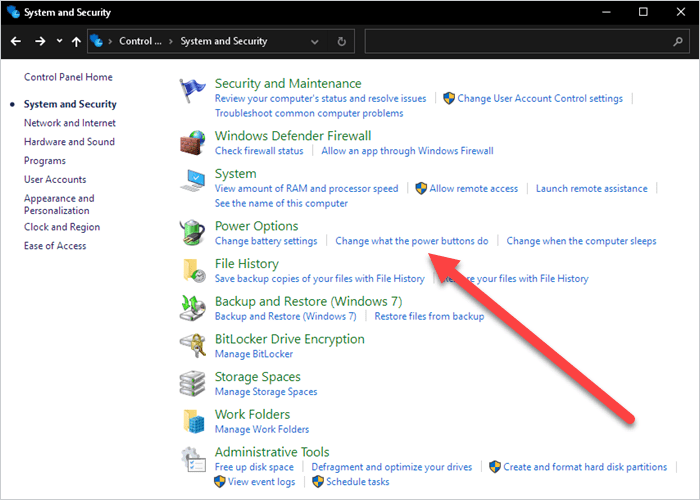The image size is (700, 500).
Task: Click Review your computer's status and resolve issues
Action: click(x=320, y=98)
